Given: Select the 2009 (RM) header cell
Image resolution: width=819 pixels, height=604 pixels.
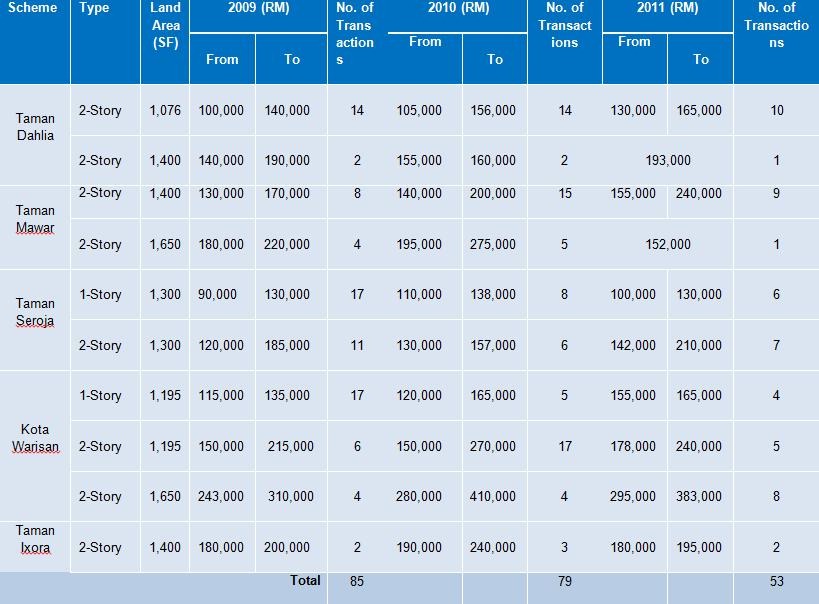Looking at the screenshot, I should (257, 8).
